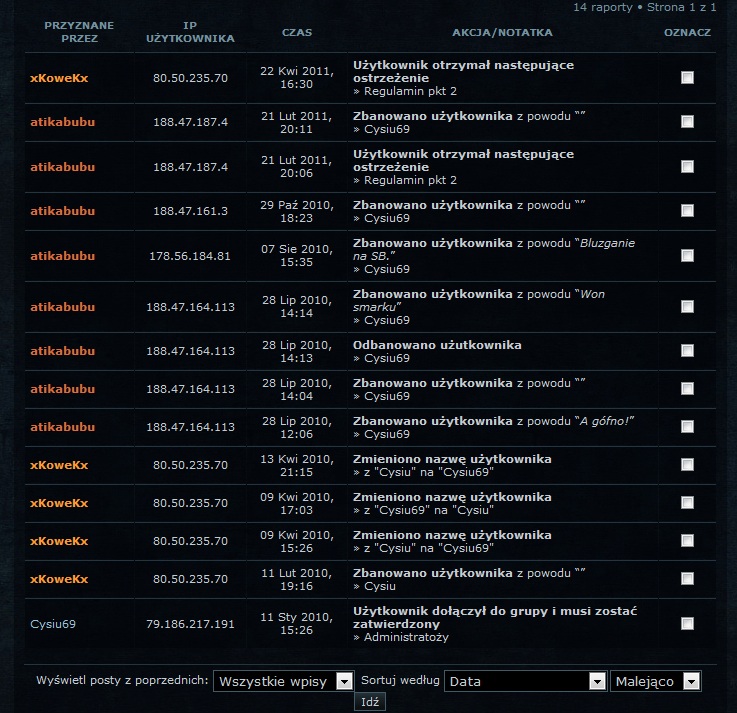Tick the checkbox for 'Won smarku' entry

coord(687,307)
